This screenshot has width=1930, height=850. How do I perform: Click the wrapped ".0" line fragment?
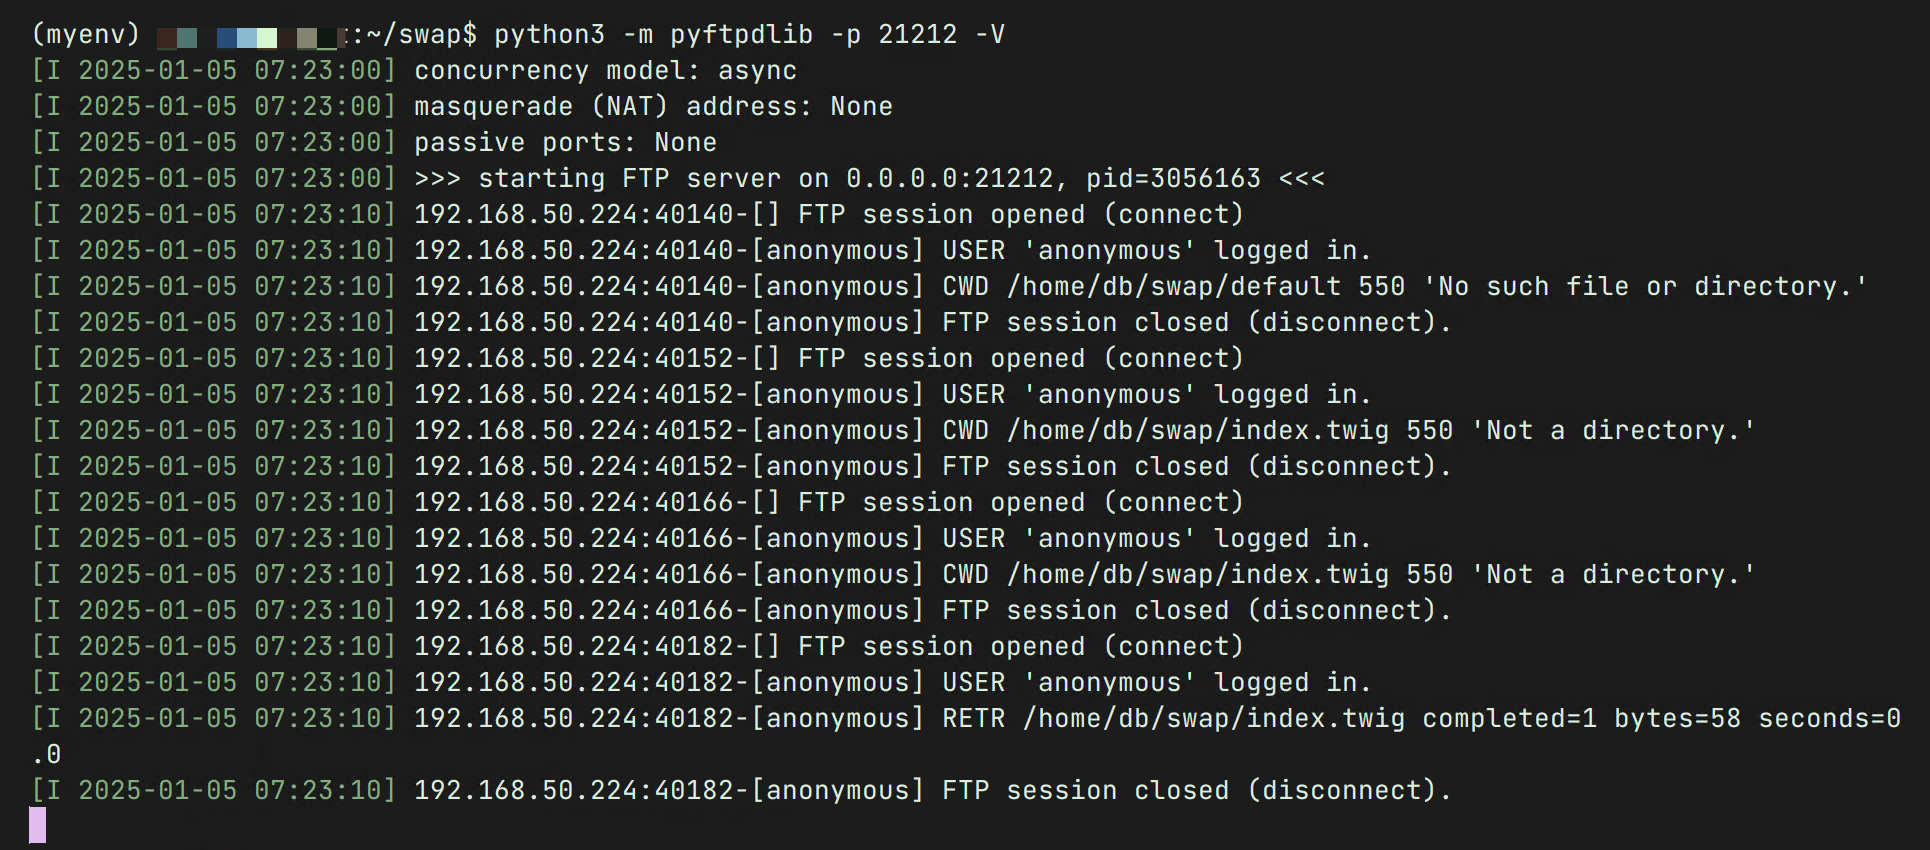point(46,754)
